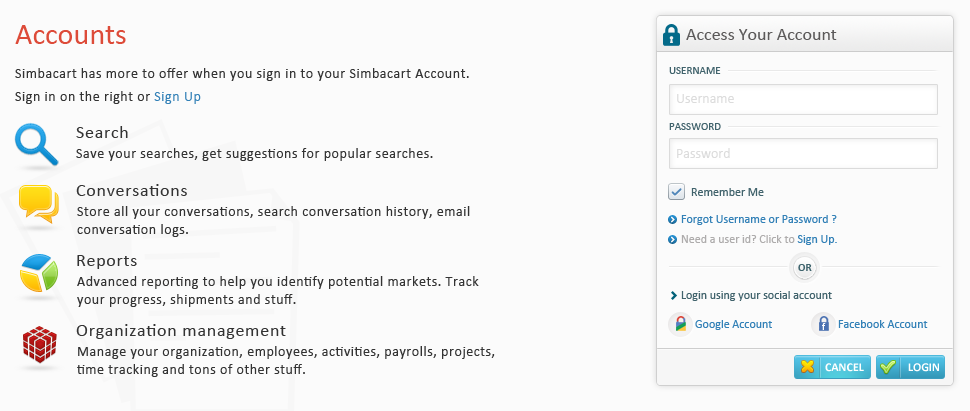Focus the Password input field
The height and width of the screenshot is (411, 970).
(803, 154)
